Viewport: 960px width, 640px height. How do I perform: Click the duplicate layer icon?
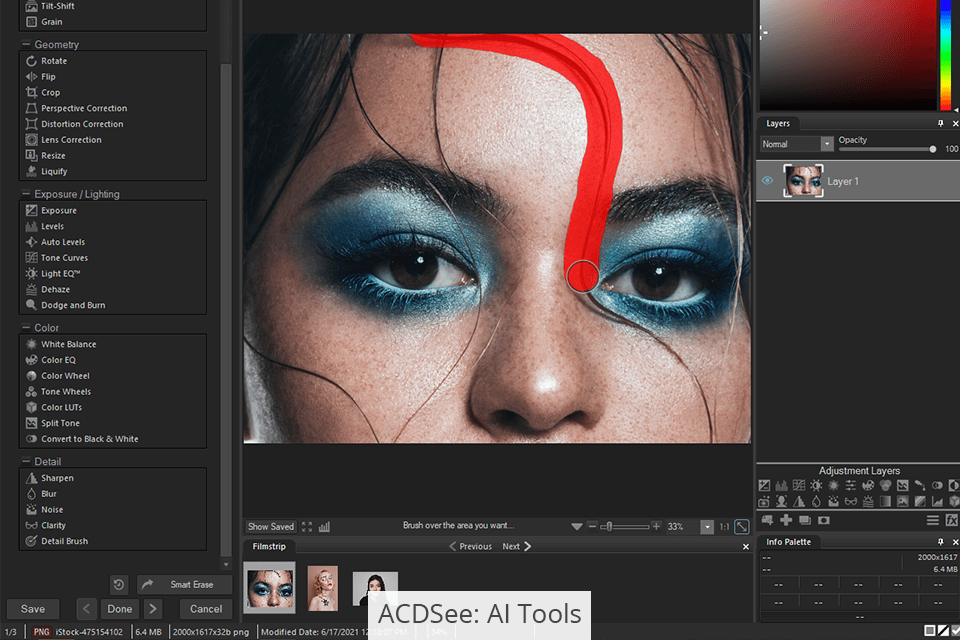(x=805, y=520)
